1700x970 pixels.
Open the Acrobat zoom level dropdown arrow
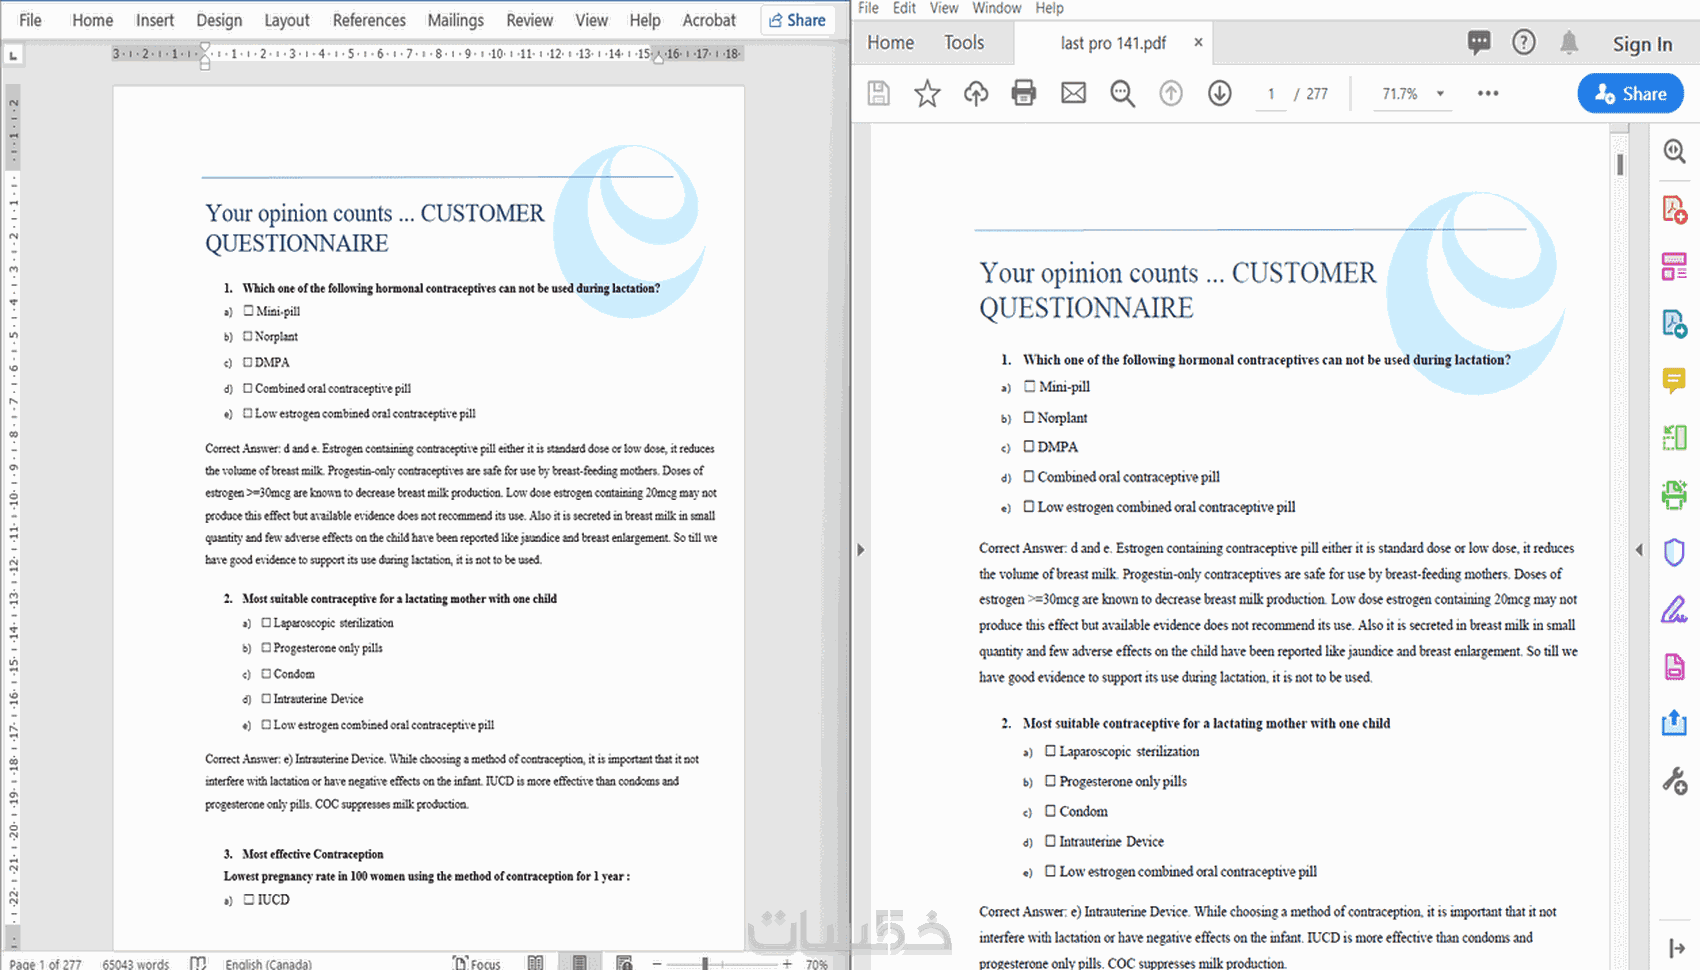[1440, 94]
